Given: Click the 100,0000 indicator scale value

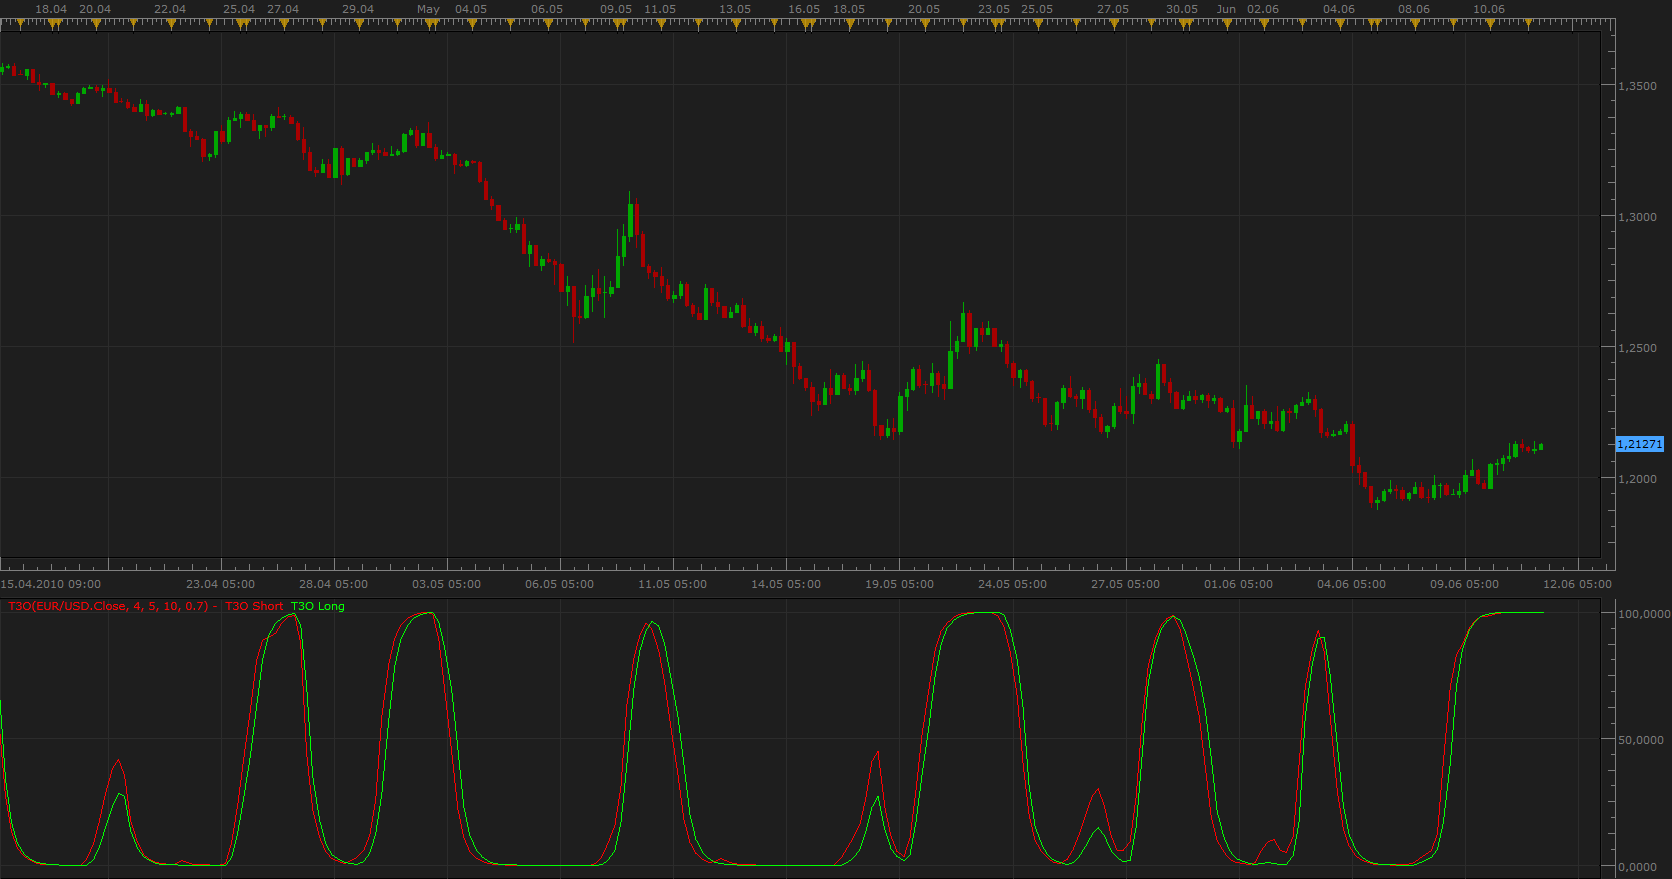Looking at the screenshot, I should pyautogui.click(x=1644, y=614).
